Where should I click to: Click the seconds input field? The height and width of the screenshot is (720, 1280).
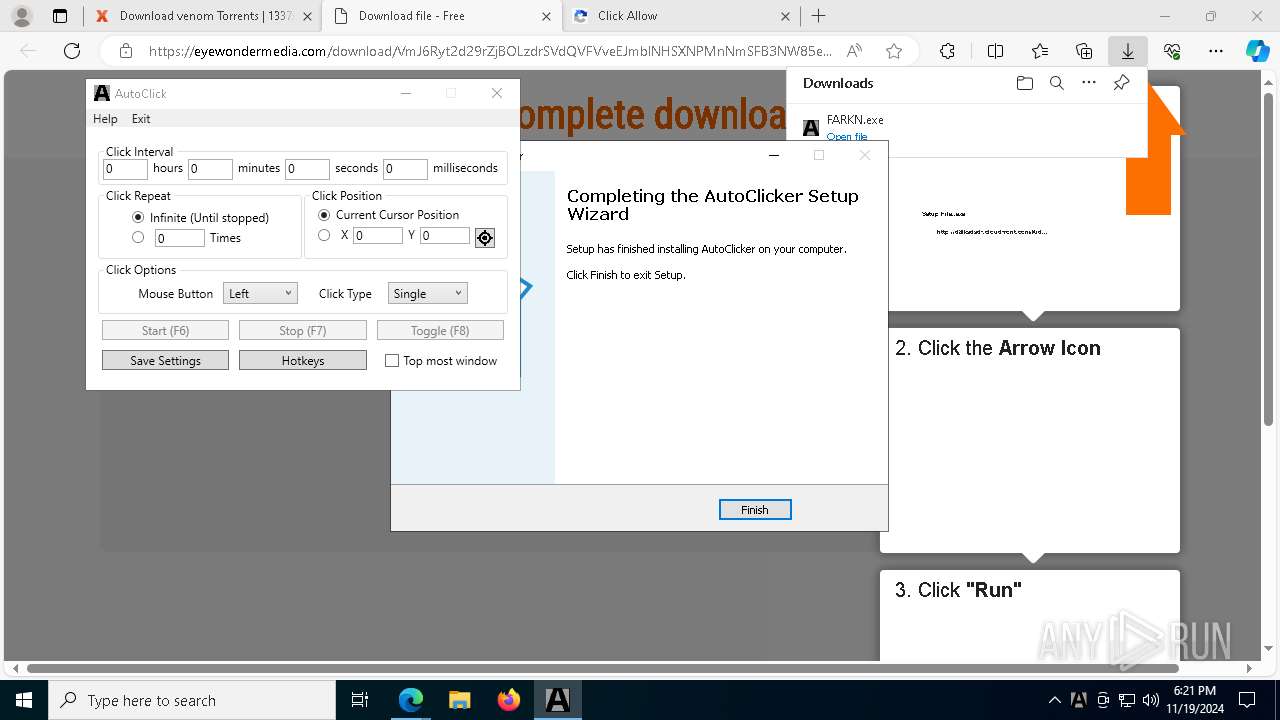pyautogui.click(x=307, y=169)
